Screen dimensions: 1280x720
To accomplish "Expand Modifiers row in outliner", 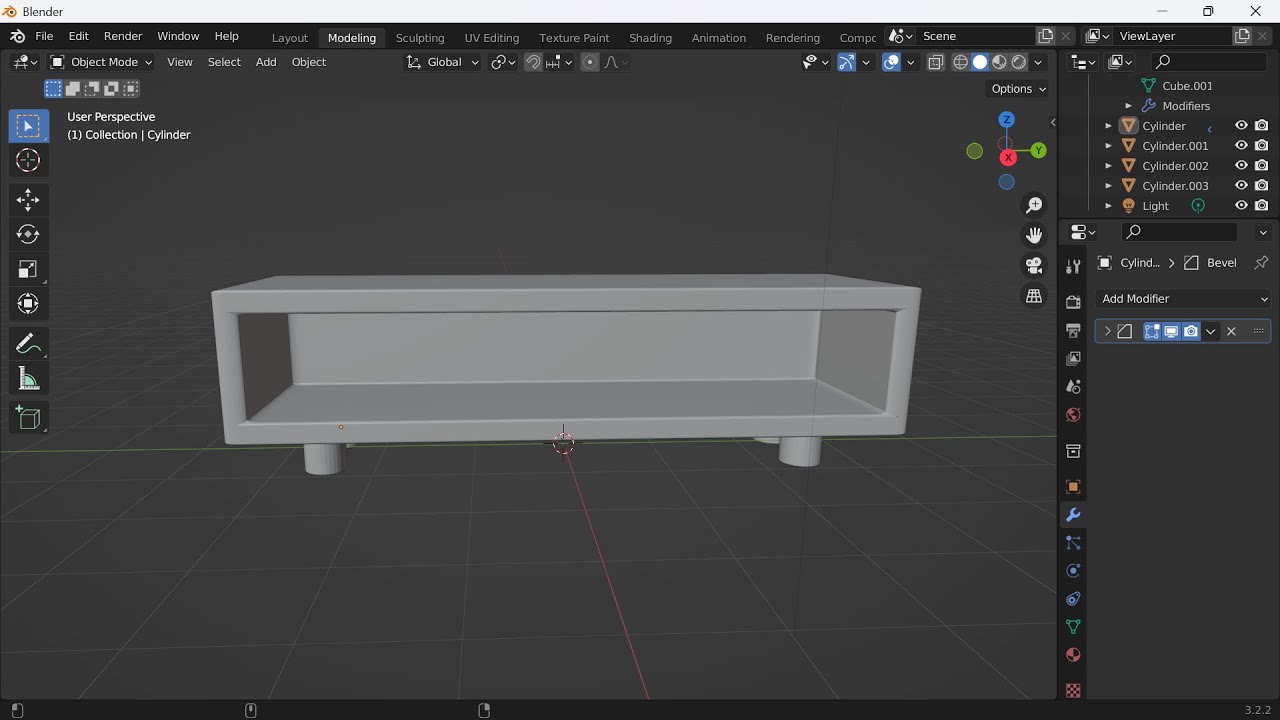I will (1128, 106).
